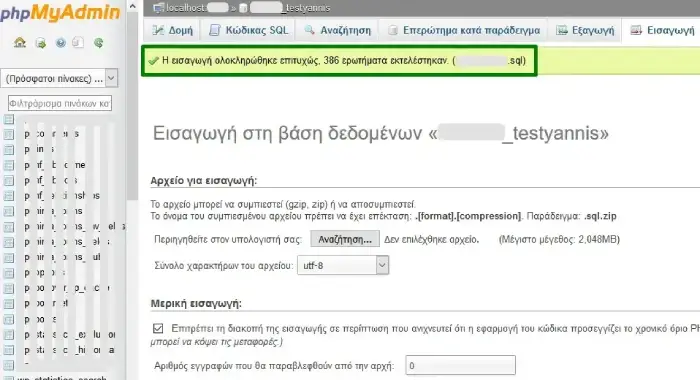Image resolution: width=700 pixels, height=380 pixels.
Task: Select the Εισαγωγή tab
Action: pos(662,30)
